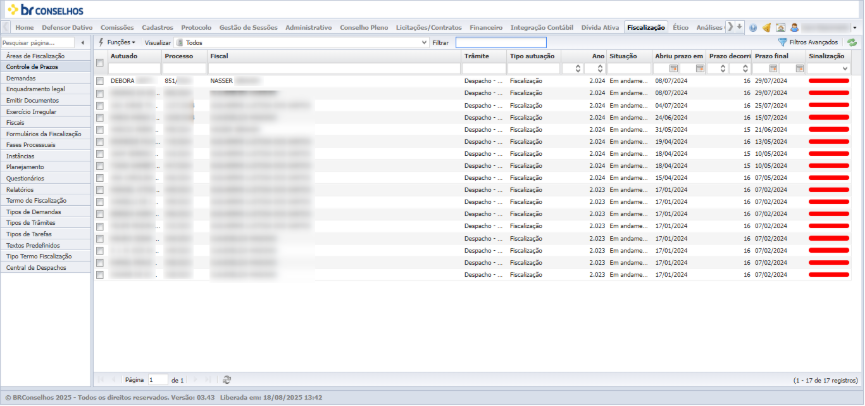865x406 pixels.
Task: Expand the Visualizar Todos combo box
Action: (424, 42)
